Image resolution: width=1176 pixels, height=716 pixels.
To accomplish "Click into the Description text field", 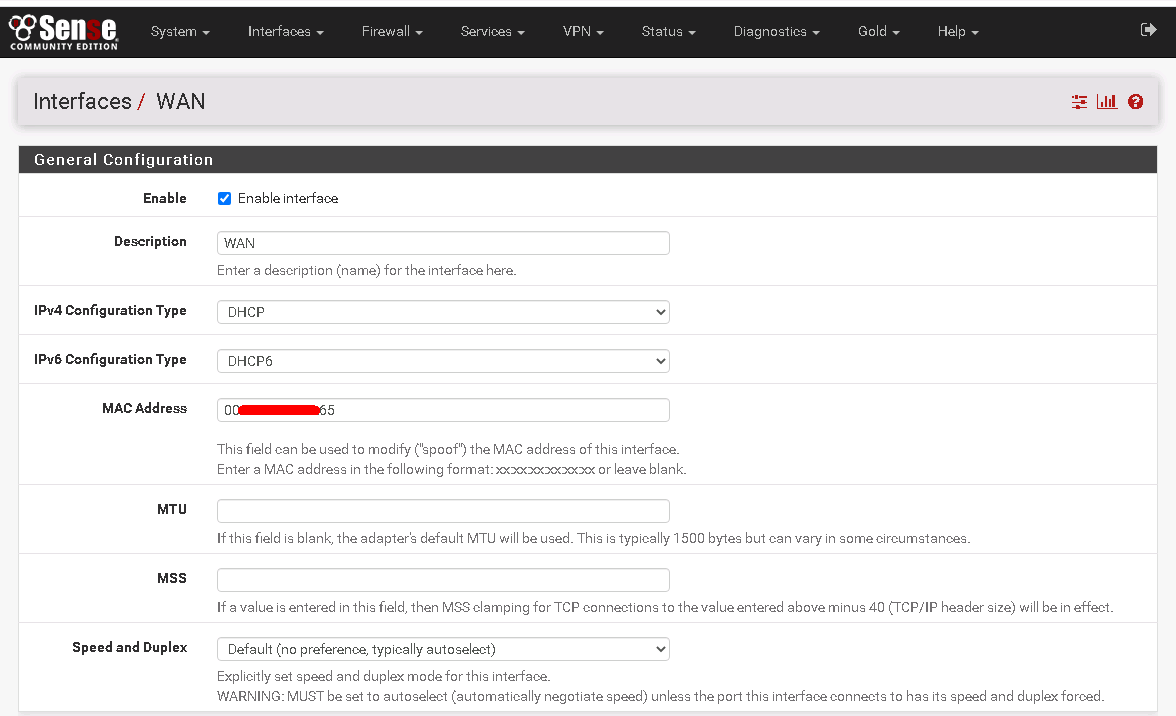I will pyautogui.click(x=443, y=243).
